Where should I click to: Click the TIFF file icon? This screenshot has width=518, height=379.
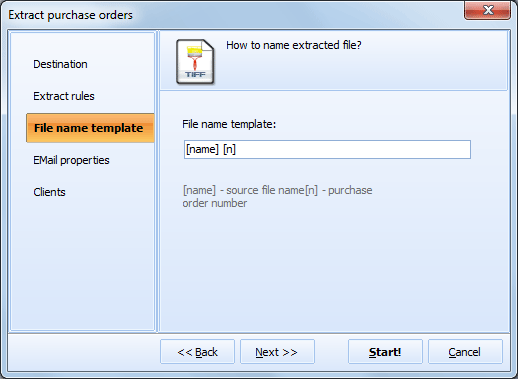coord(195,62)
